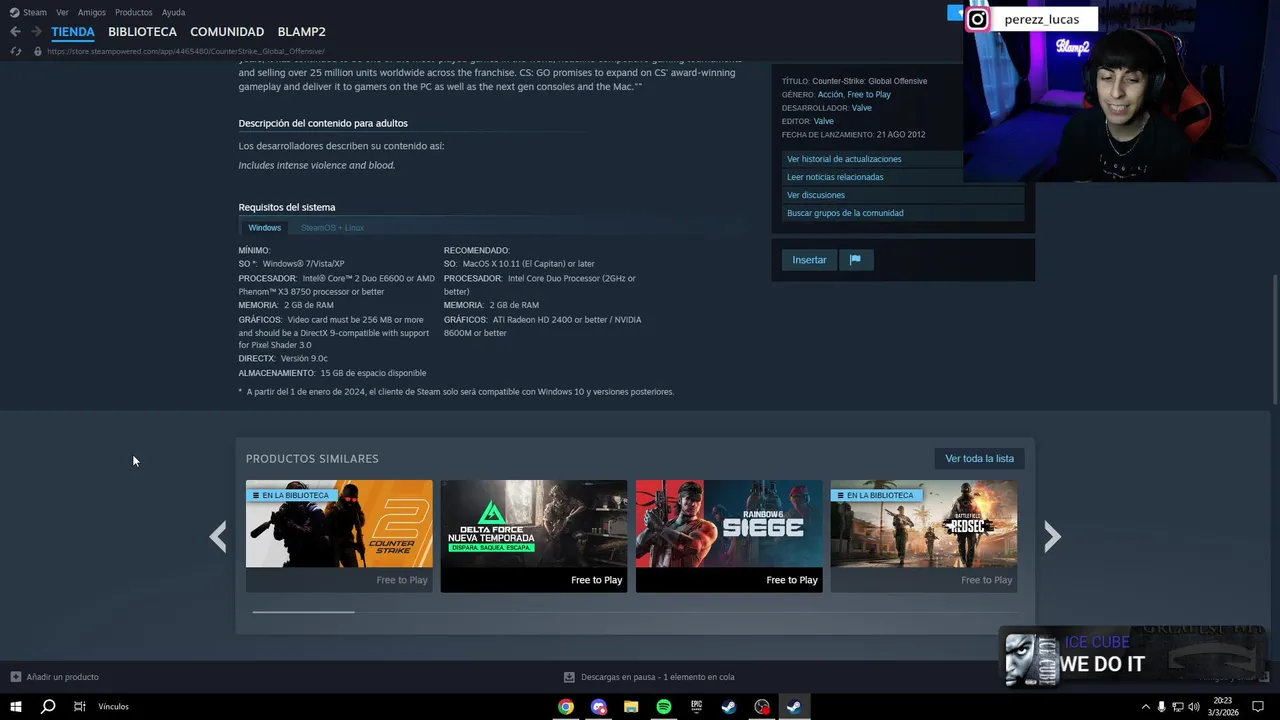This screenshot has height=720, width=1280.
Task: Select the Windows system requirements tab
Action: pyautogui.click(x=265, y=228)
